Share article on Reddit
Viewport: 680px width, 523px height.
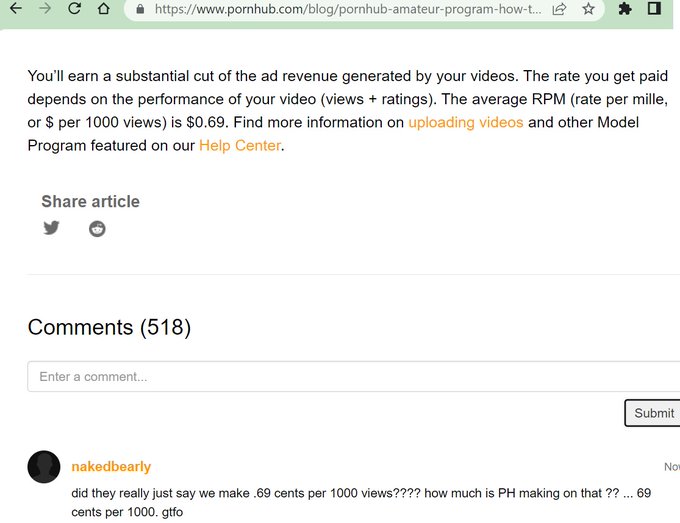click(97, 229)
